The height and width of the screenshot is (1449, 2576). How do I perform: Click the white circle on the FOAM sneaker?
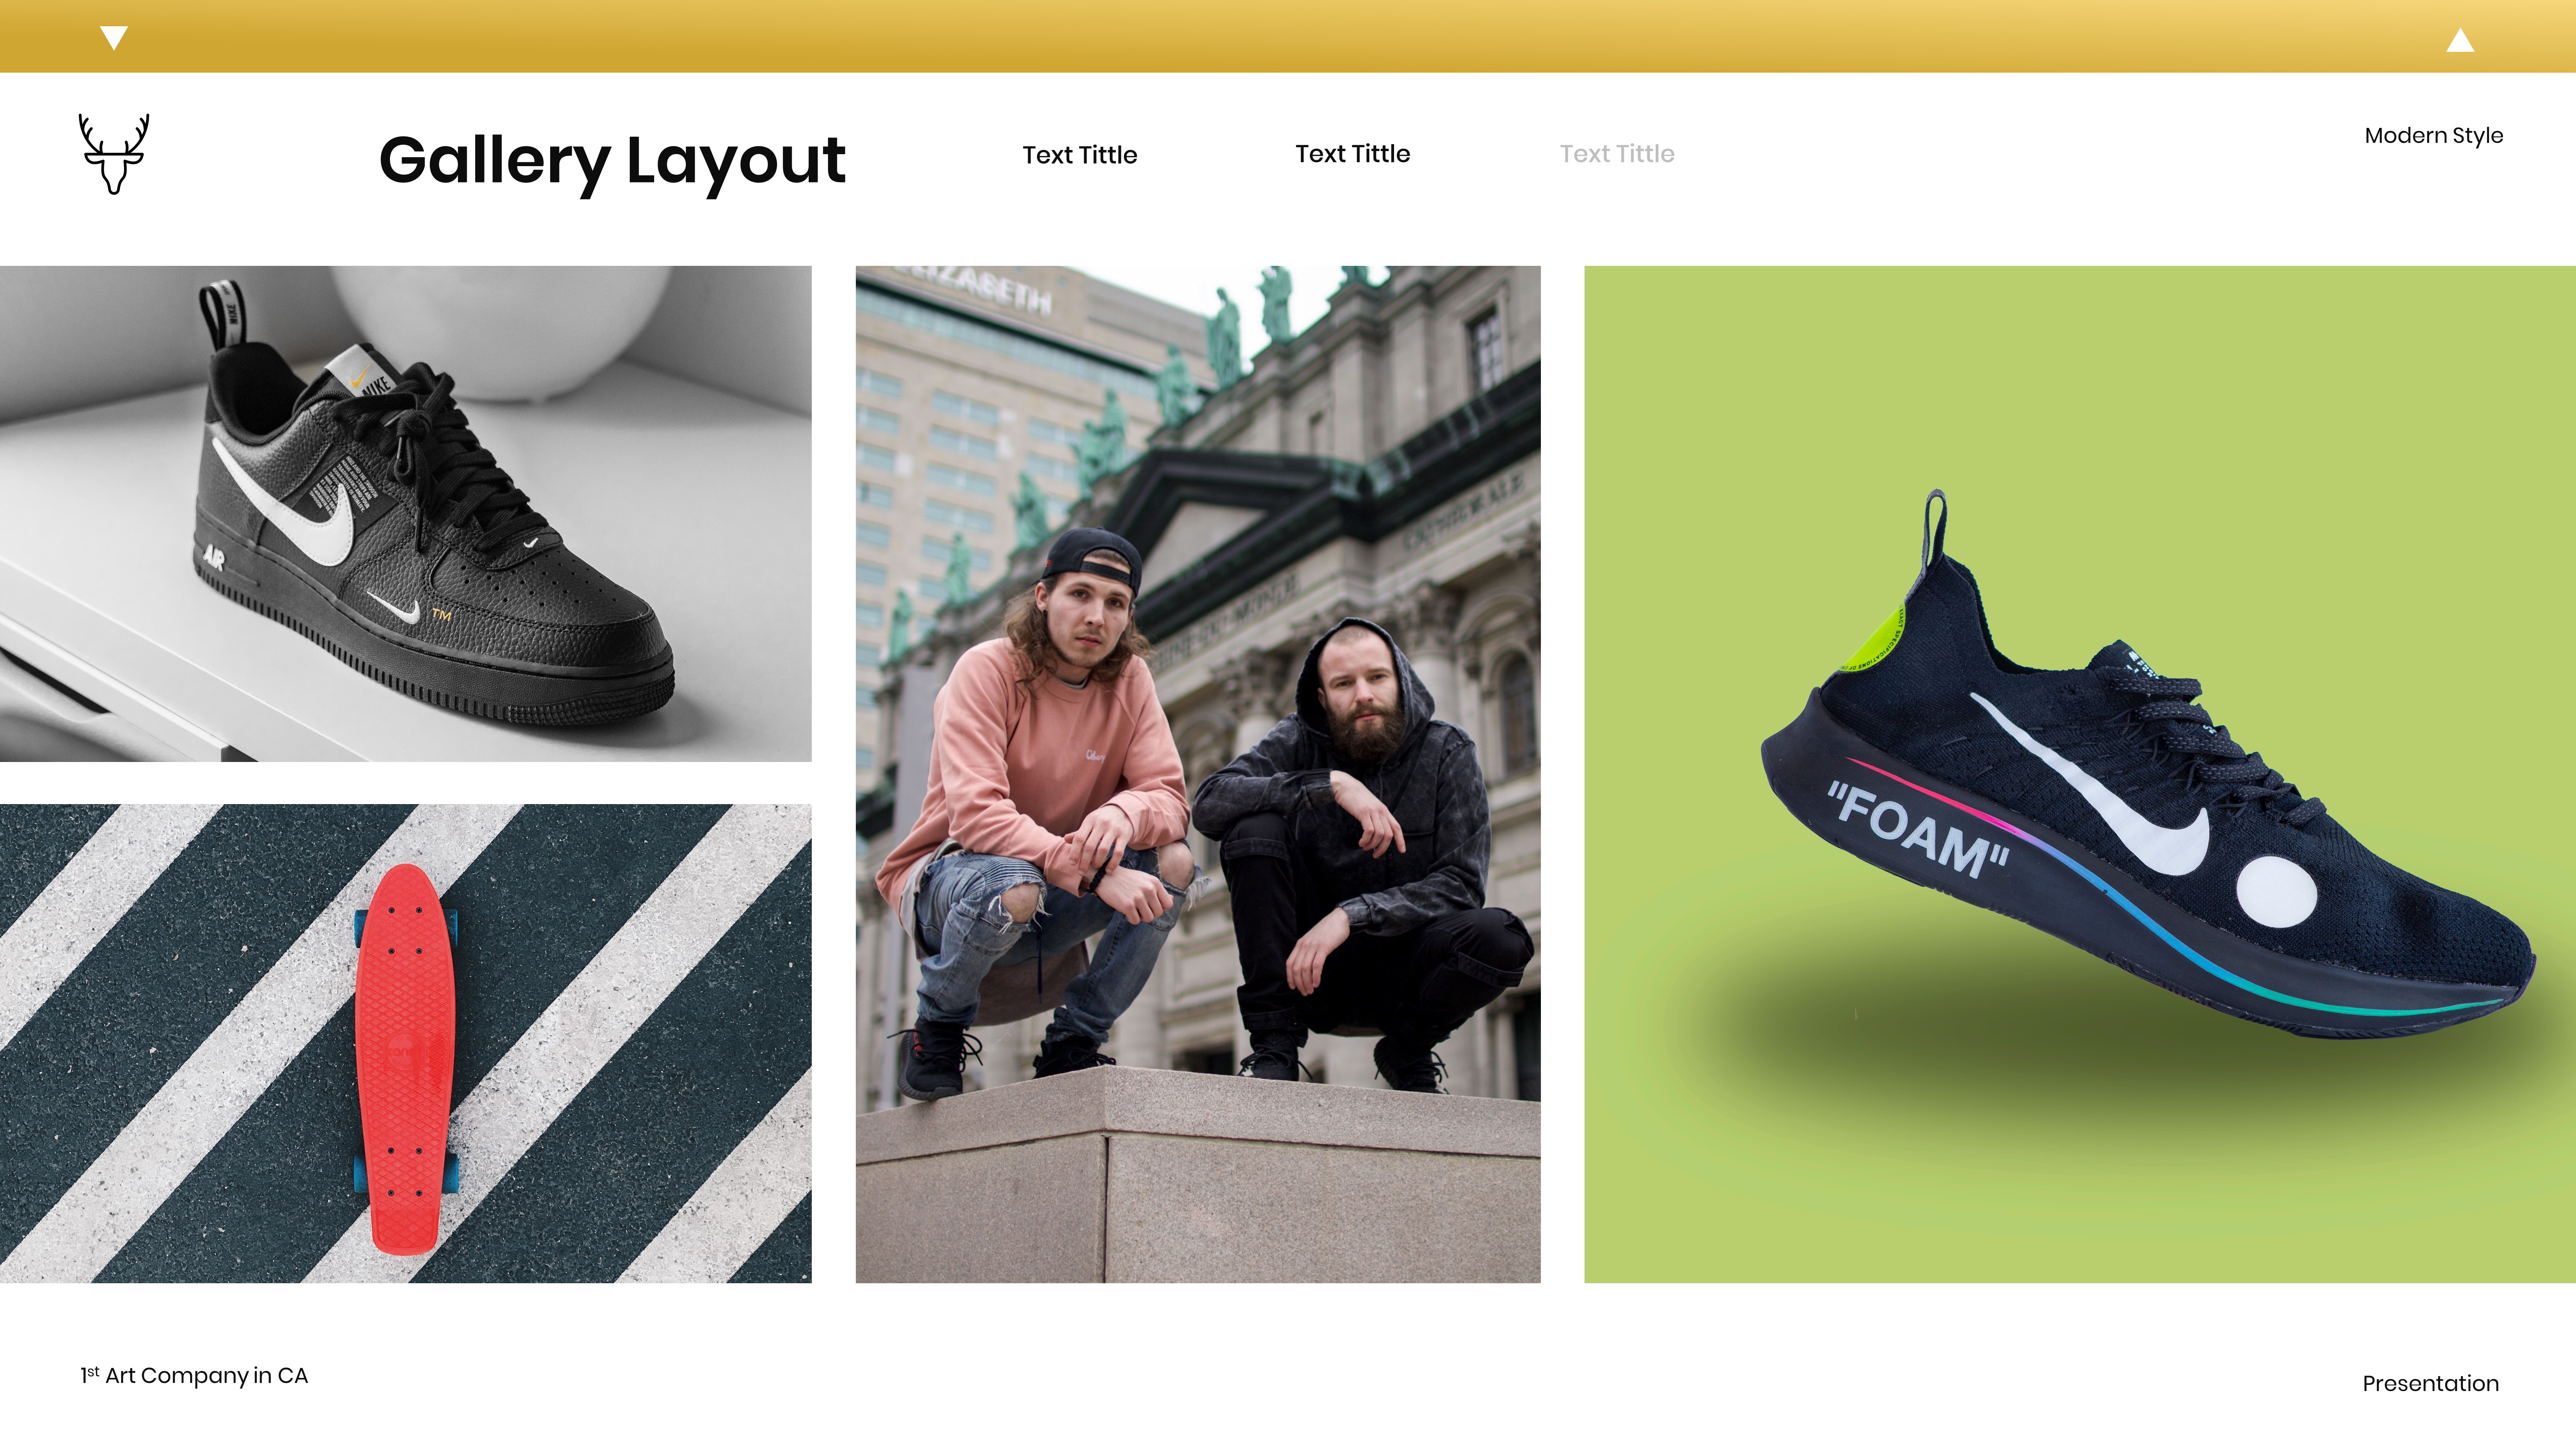2276,892
